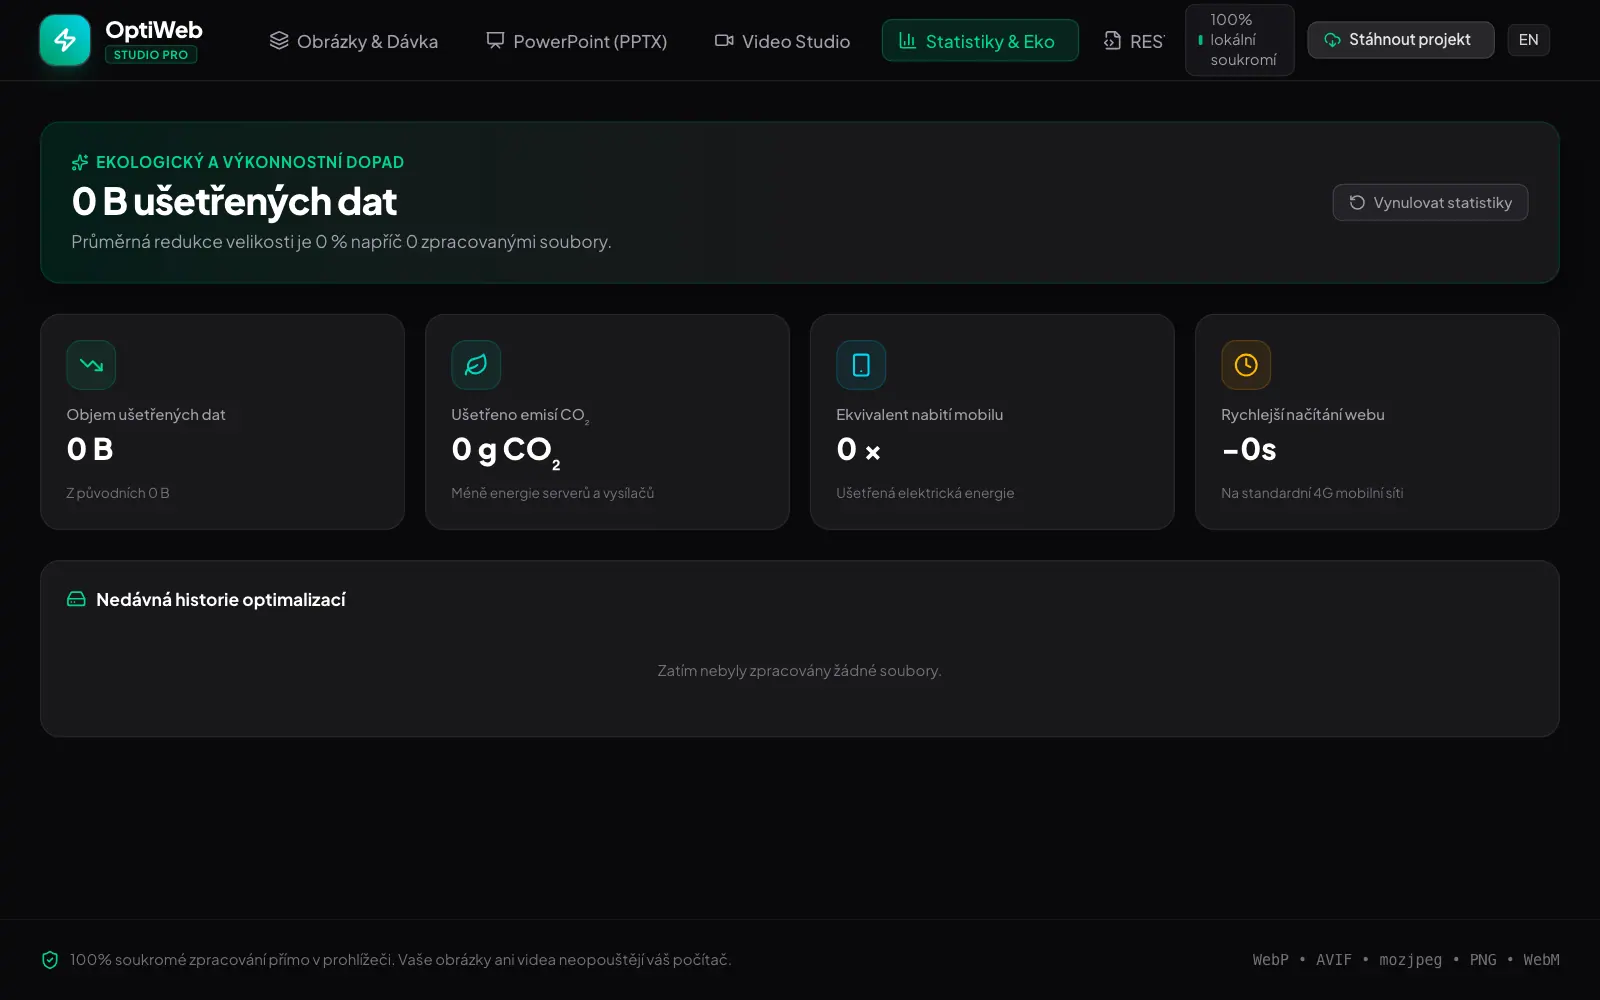
Task: Click the Ušetřená elektrická energie text
Action: pyautogui.click(x=925, y=493)
